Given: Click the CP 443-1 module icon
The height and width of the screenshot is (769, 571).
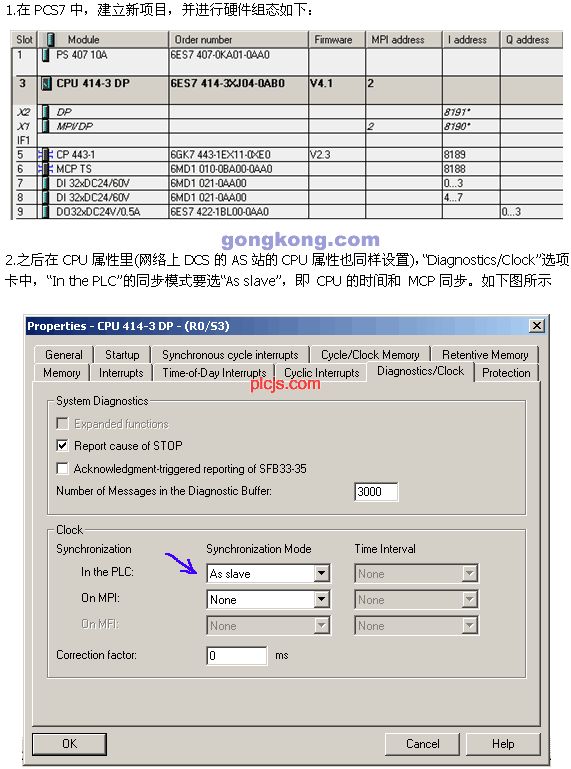Looking at the screenshot, I should (46, 155).
